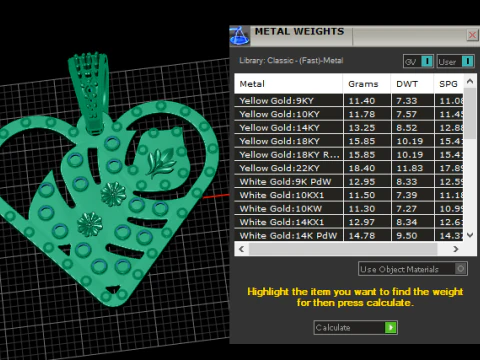Select the Yellow Gold:10KY row
Viewport: 480px width, 360px height.
point(349,114)
